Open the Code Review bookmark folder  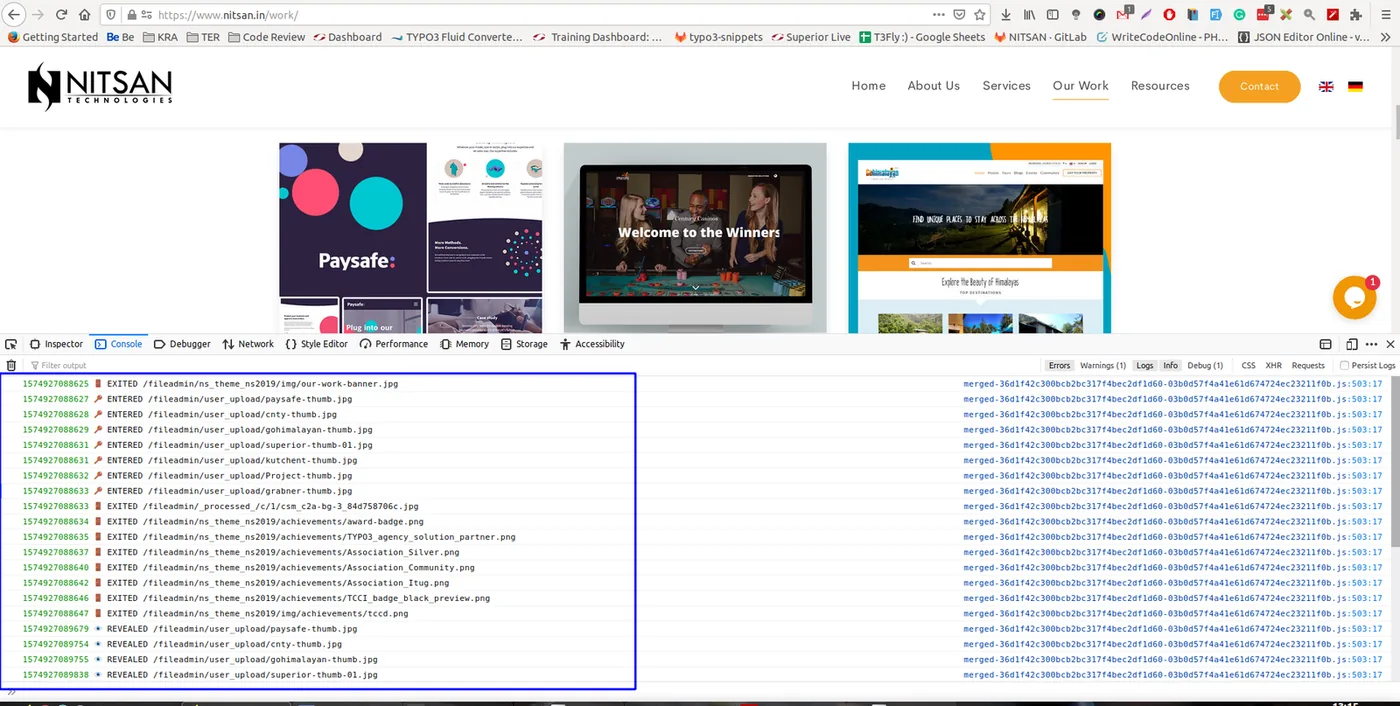tap(267, 37)
